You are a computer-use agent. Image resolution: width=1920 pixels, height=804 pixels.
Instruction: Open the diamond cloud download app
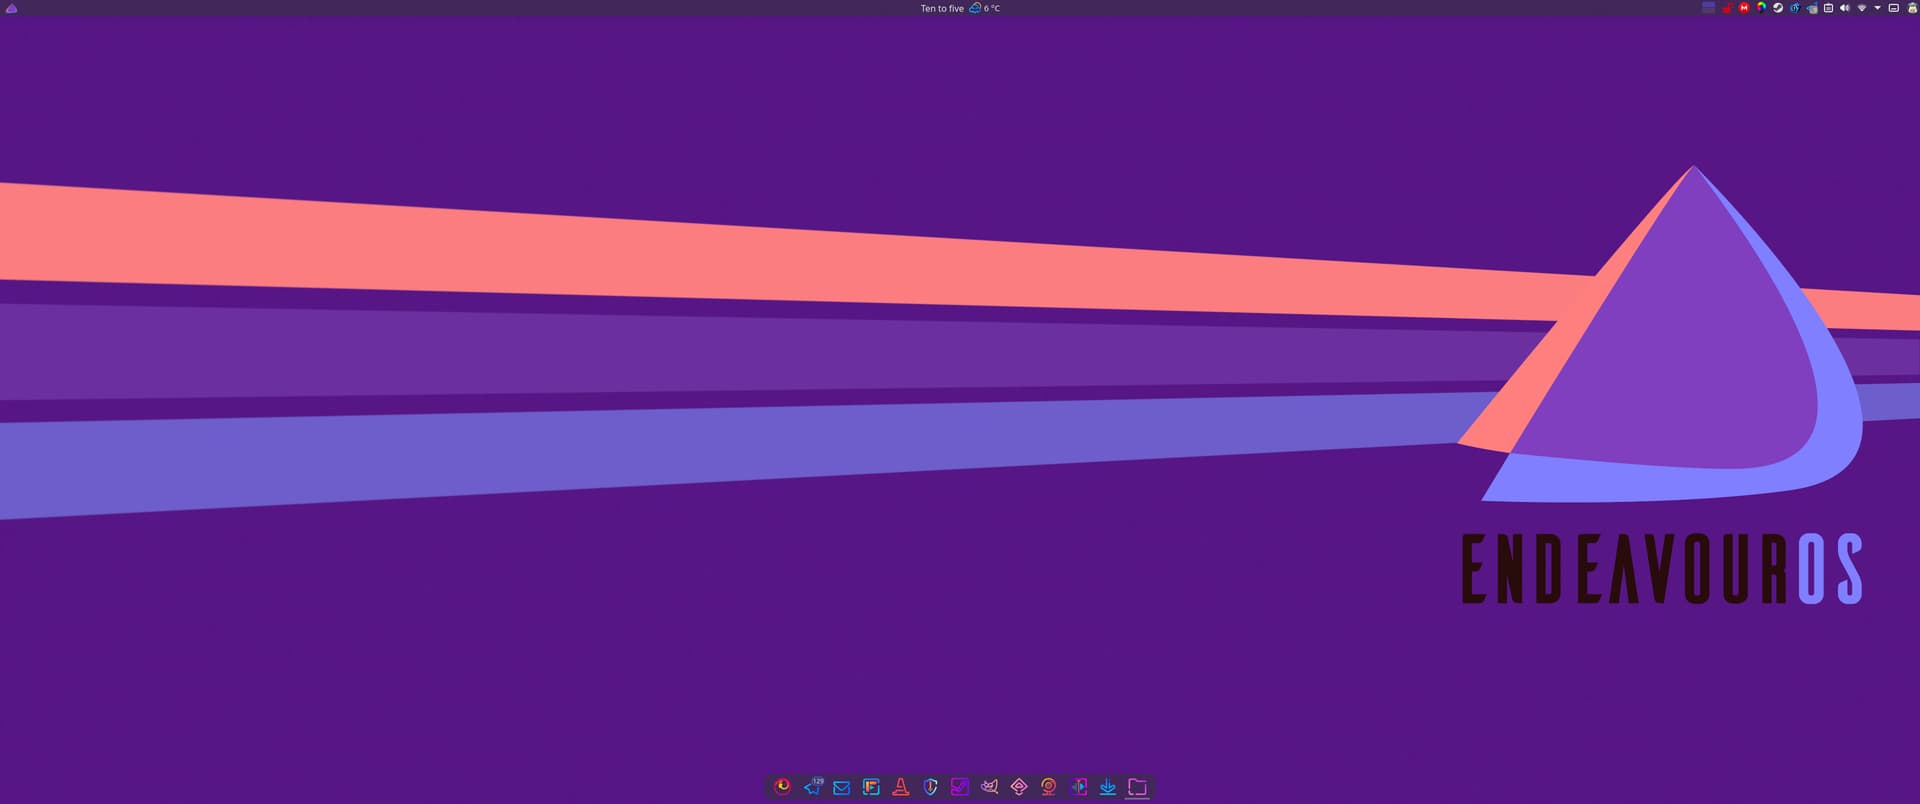tap(1019, 787)
